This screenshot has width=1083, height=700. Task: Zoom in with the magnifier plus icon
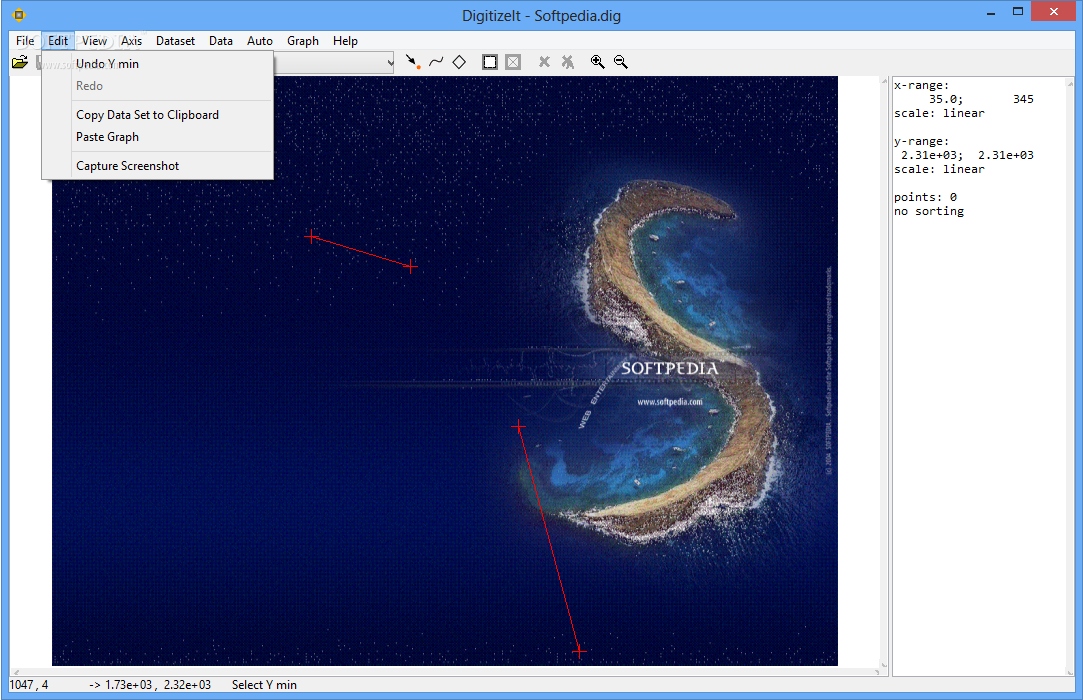pos(597,62)
